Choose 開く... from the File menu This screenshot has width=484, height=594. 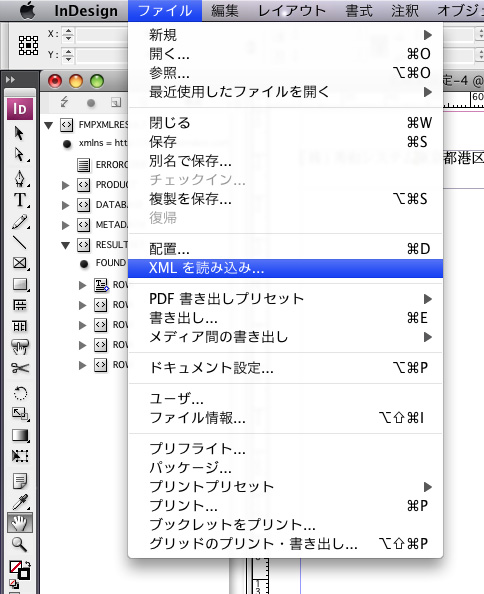[x=286, y=54]
